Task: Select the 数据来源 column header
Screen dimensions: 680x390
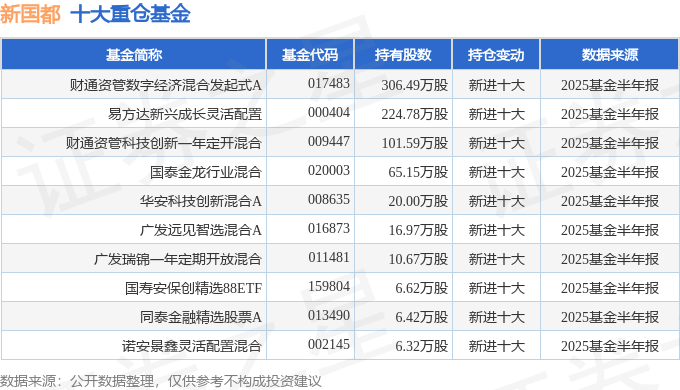Action: pyautogui.click(x=609, y=55)
